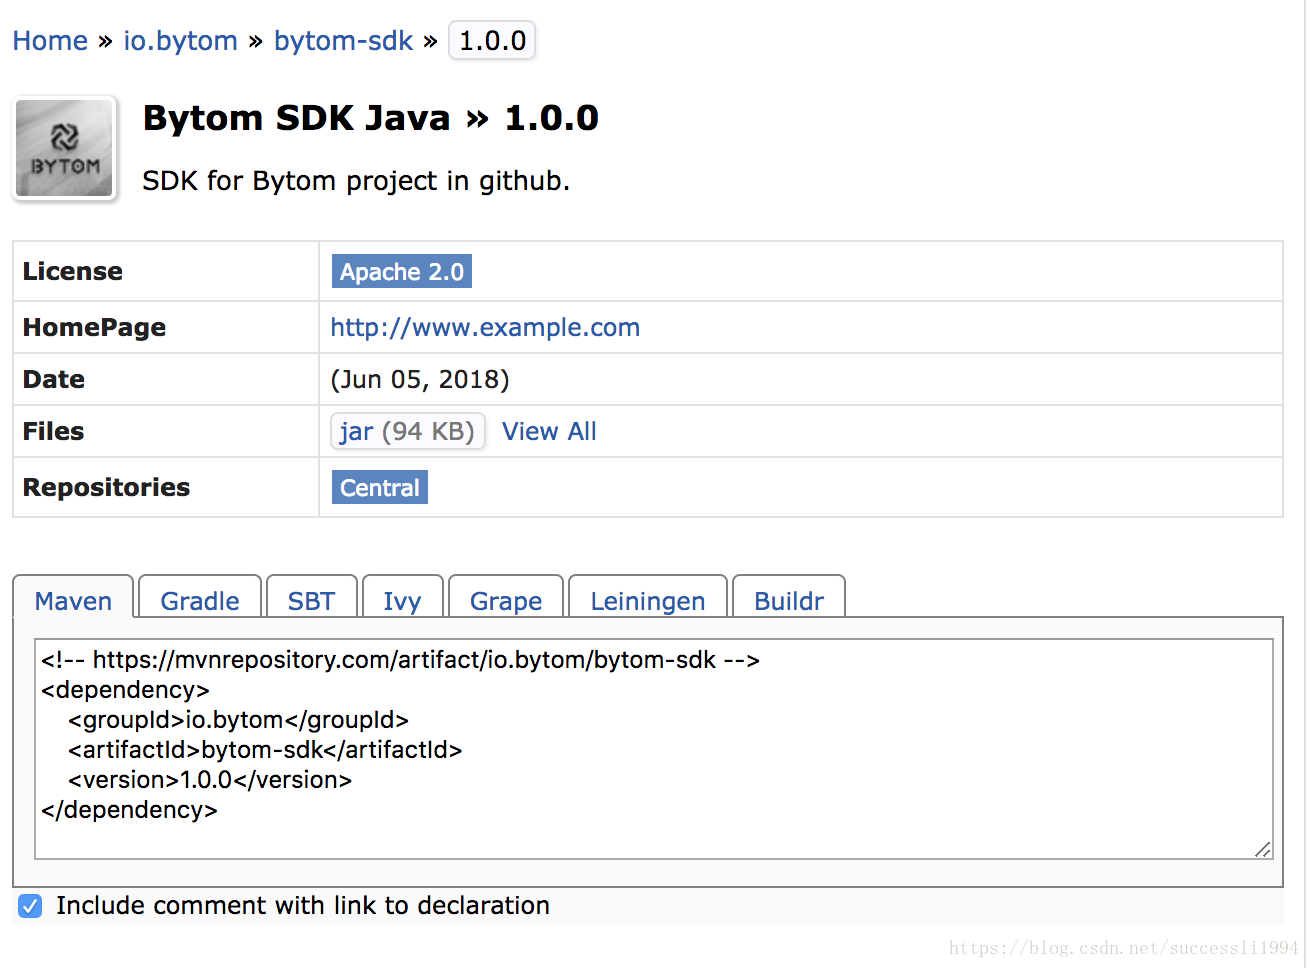
Task: Switch to the Buildr tab
Action: coord(789,600)
